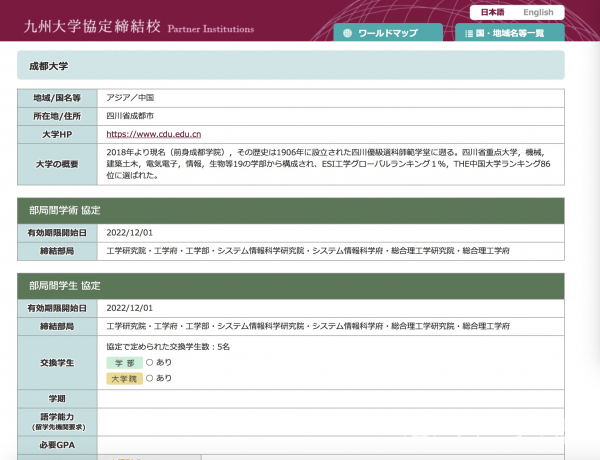Click departments list under 部局間学生 協定
Viewport: 600px width, 460px height.
(x=308, y=326)
